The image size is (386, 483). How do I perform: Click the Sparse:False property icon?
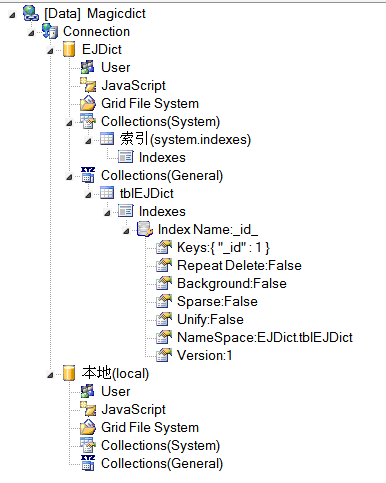tap(164, 301)
